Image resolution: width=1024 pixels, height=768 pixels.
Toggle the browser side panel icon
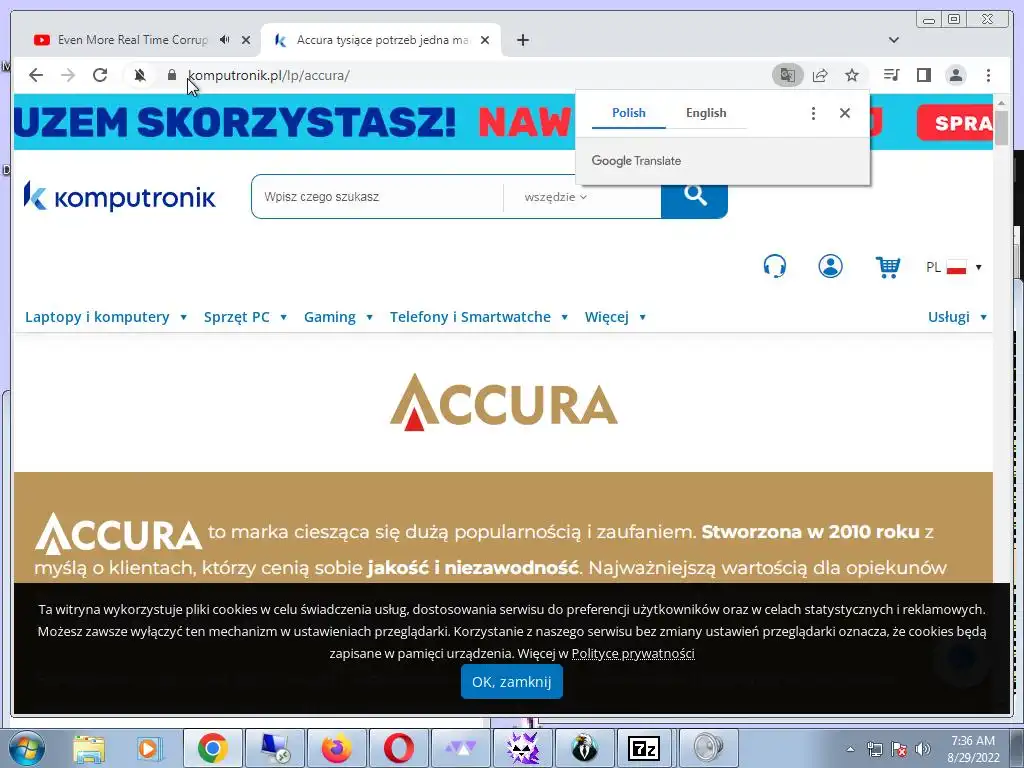pyautogui.click(x=923, y=75)
